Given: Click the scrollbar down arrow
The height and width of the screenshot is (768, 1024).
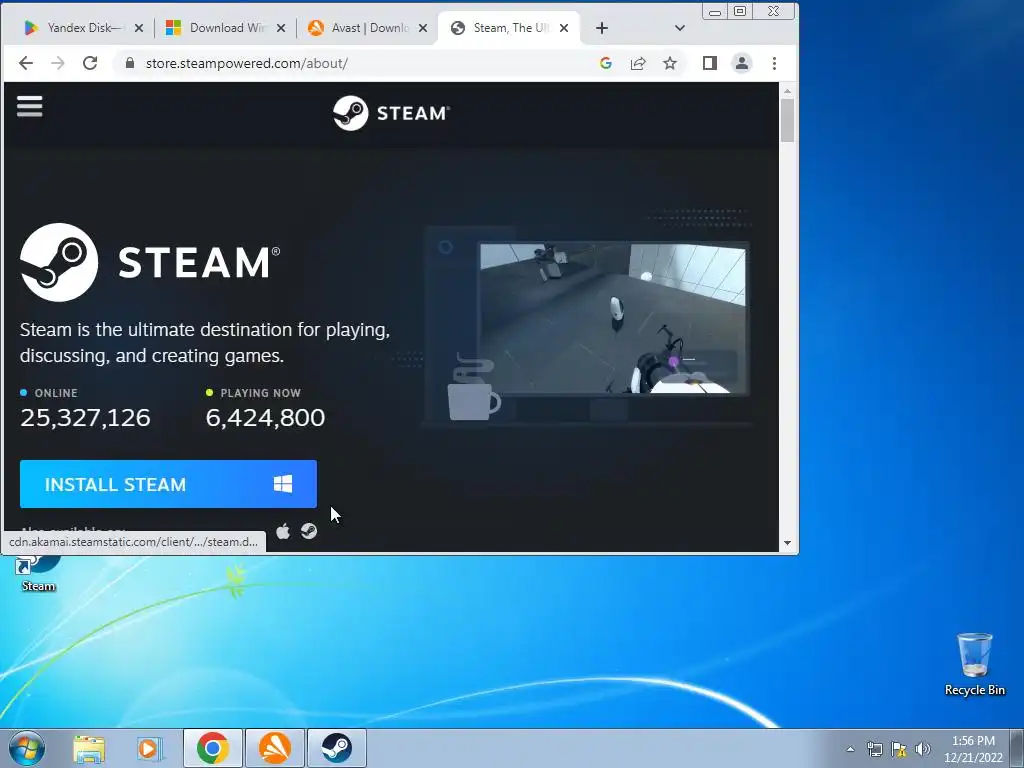Looking at the screenshot, I should pyautogui.click(x=787, y=543).
